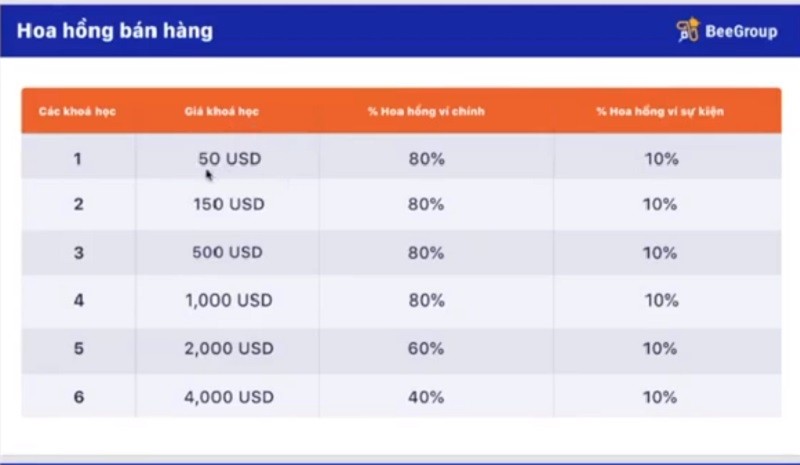Click course number 1 cell
This screenshot has height=465, width=800.
pyautogui.click(x=78, y=159)
